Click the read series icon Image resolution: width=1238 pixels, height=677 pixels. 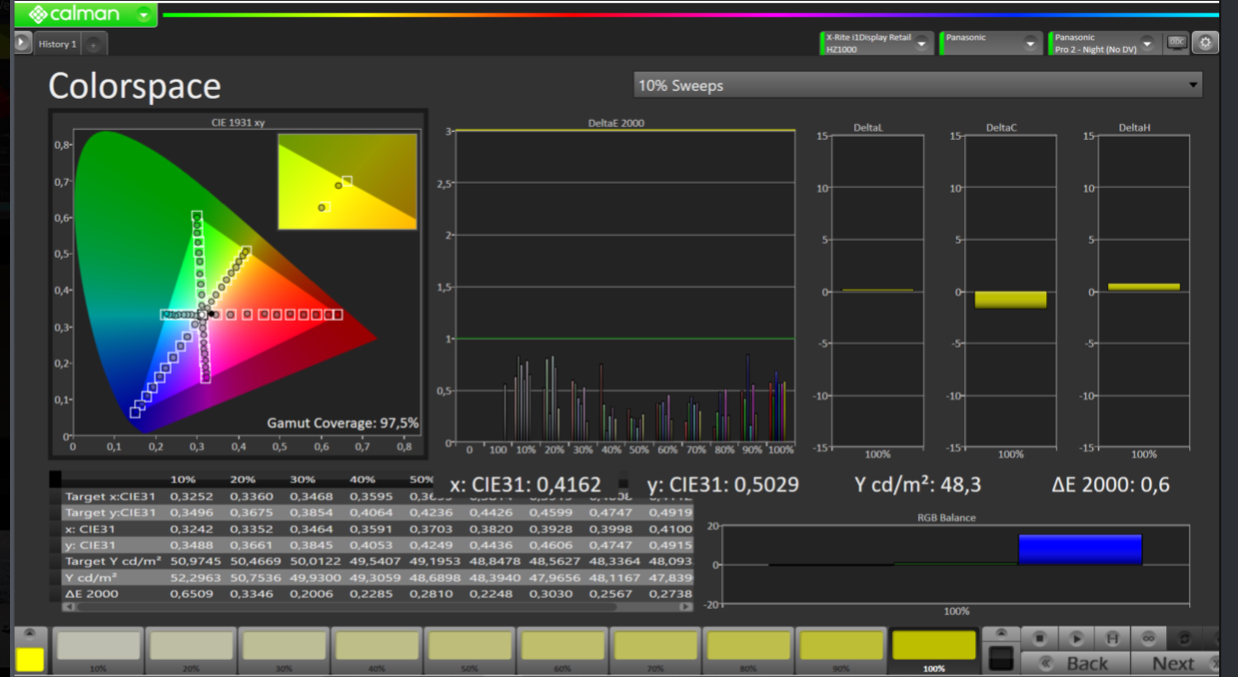click(1112, 637)
